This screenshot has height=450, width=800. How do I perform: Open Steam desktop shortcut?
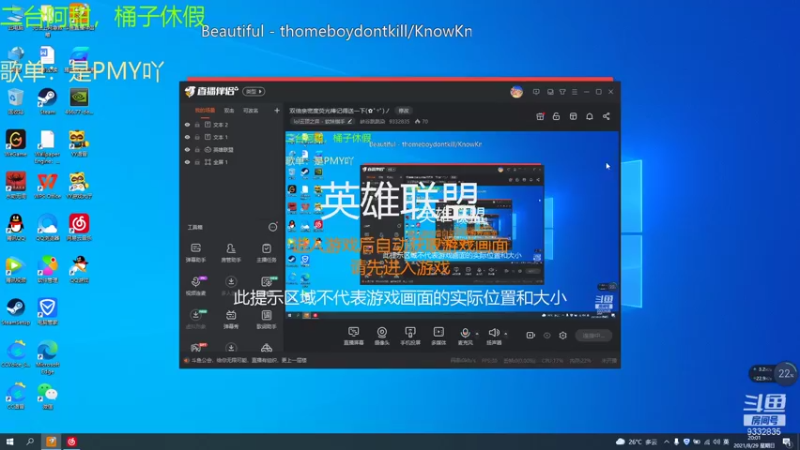click(47, 101)
